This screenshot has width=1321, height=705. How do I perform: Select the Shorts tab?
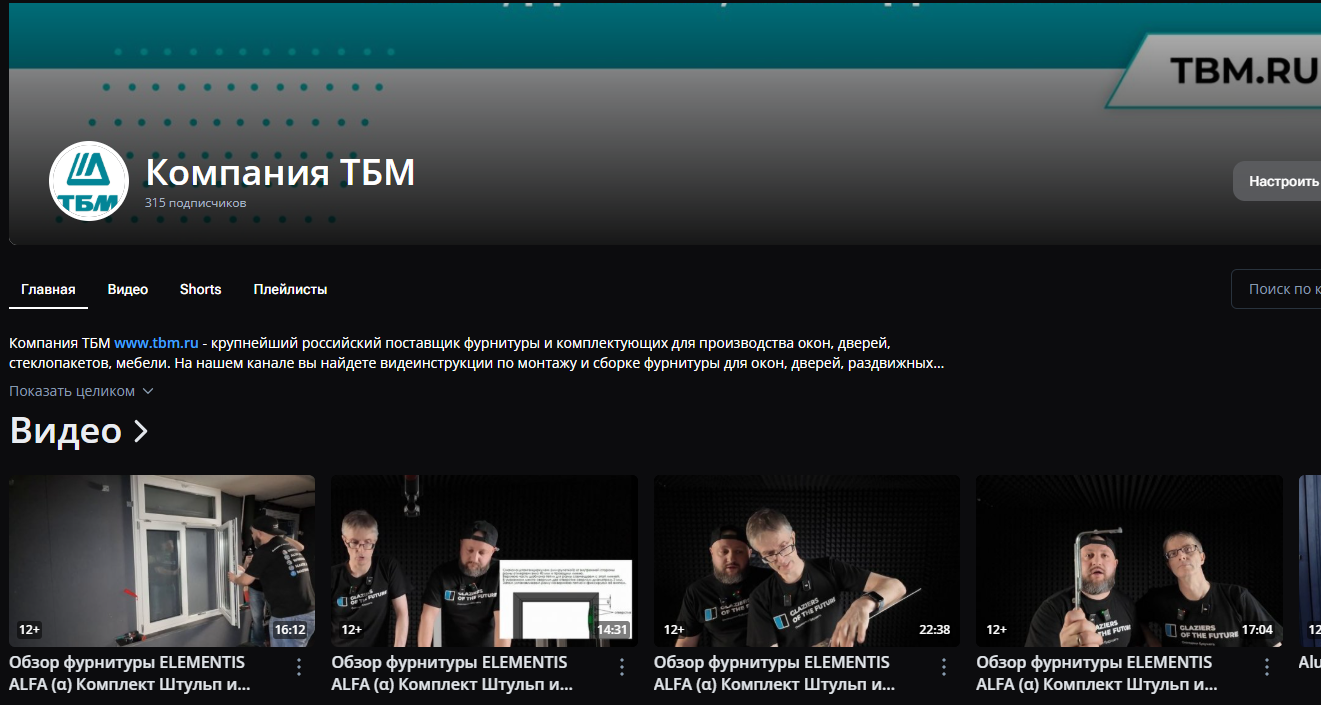[200, 289]
